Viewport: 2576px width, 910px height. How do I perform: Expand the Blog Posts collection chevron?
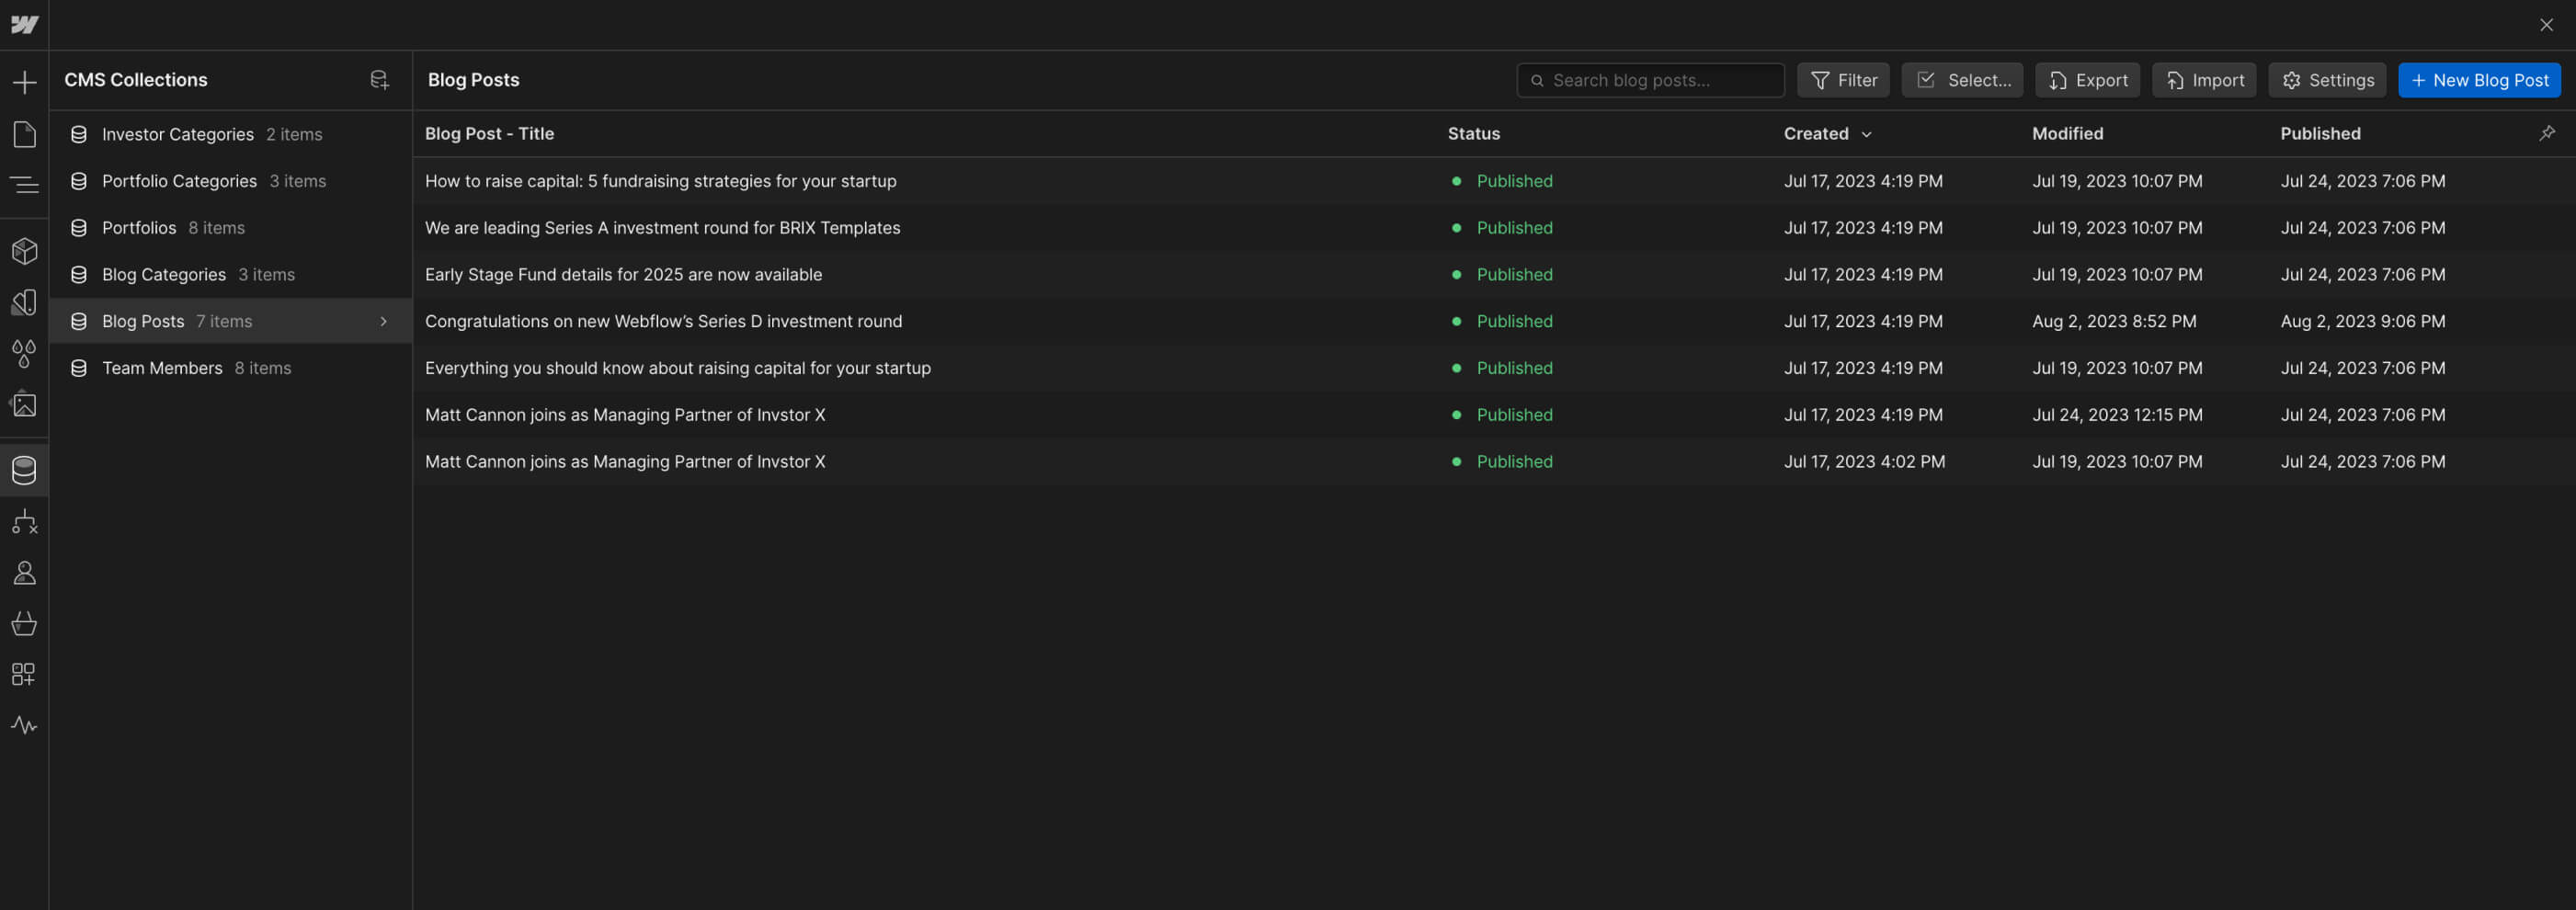(x=383, y=321)
